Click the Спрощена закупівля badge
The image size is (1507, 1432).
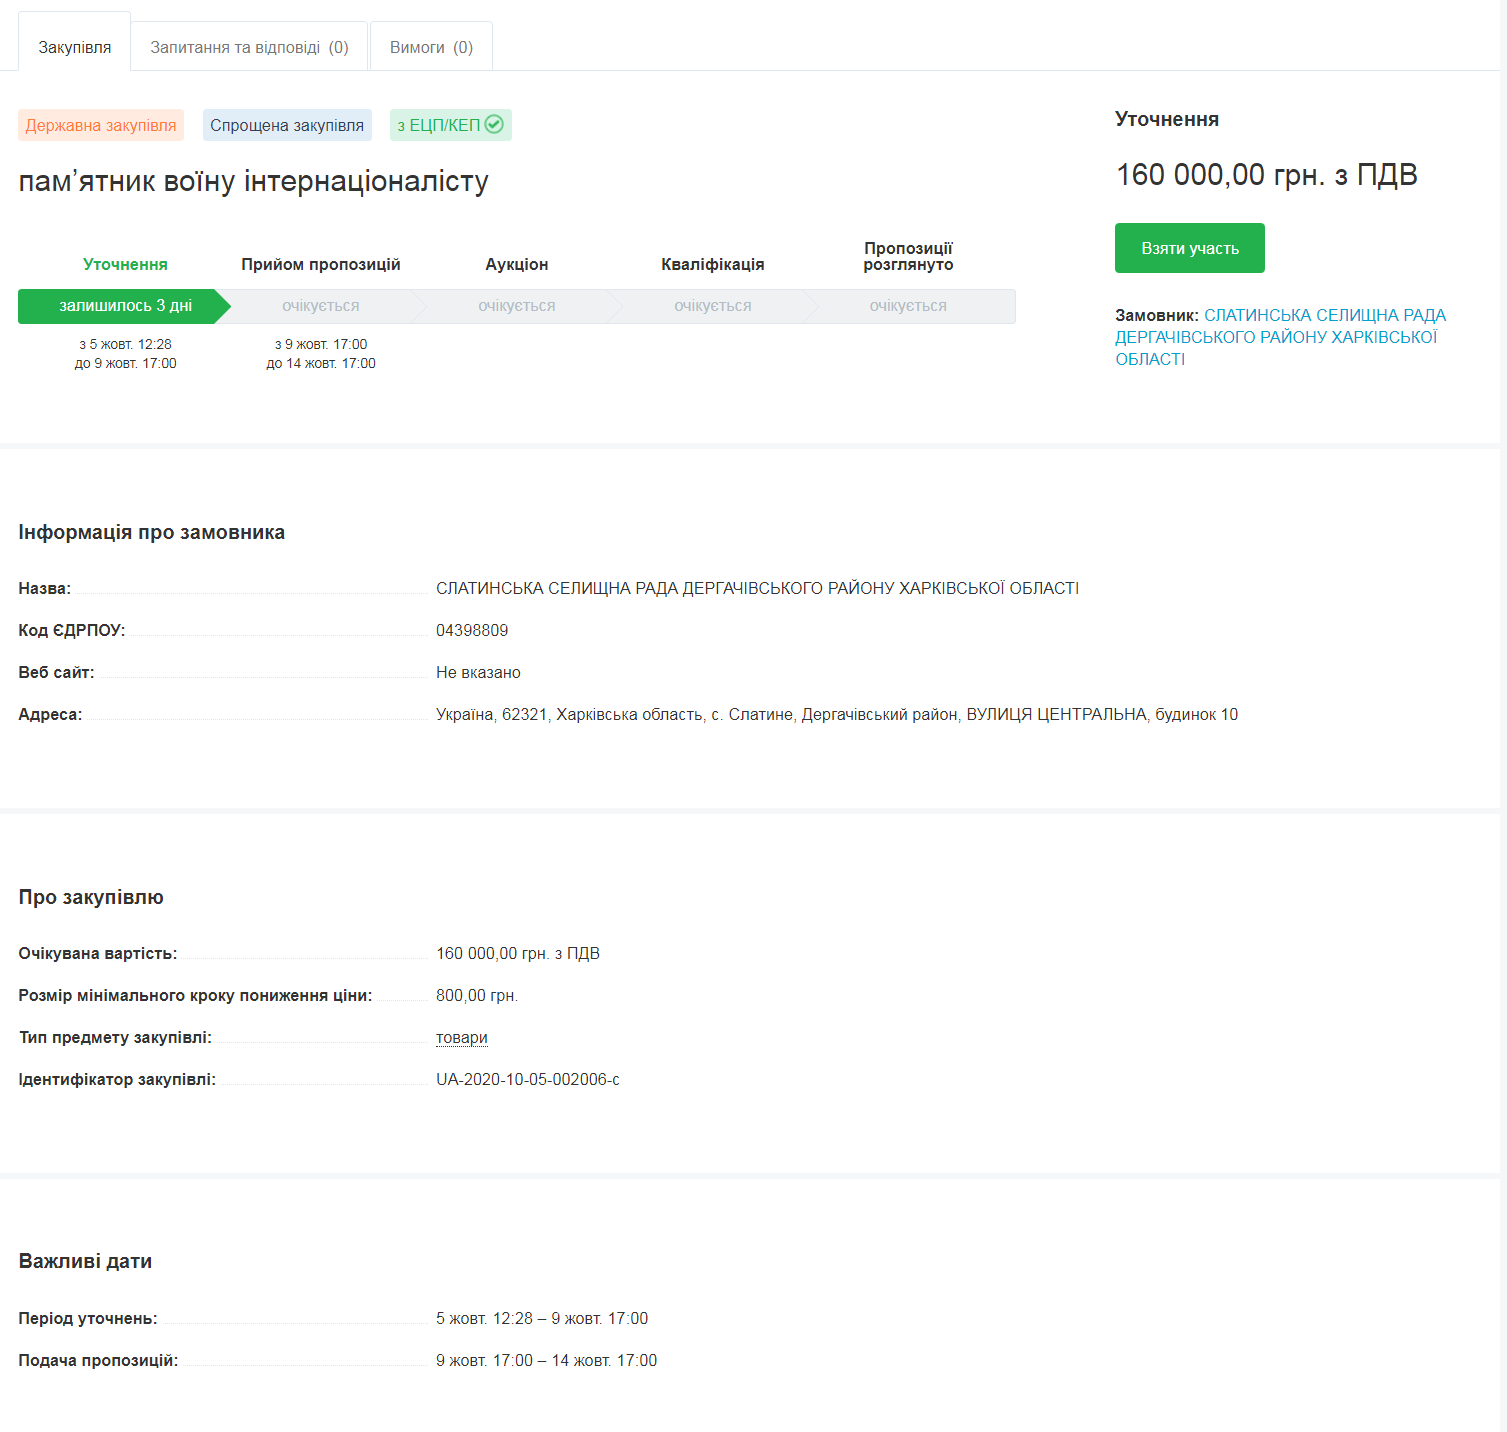coord(287,125)
